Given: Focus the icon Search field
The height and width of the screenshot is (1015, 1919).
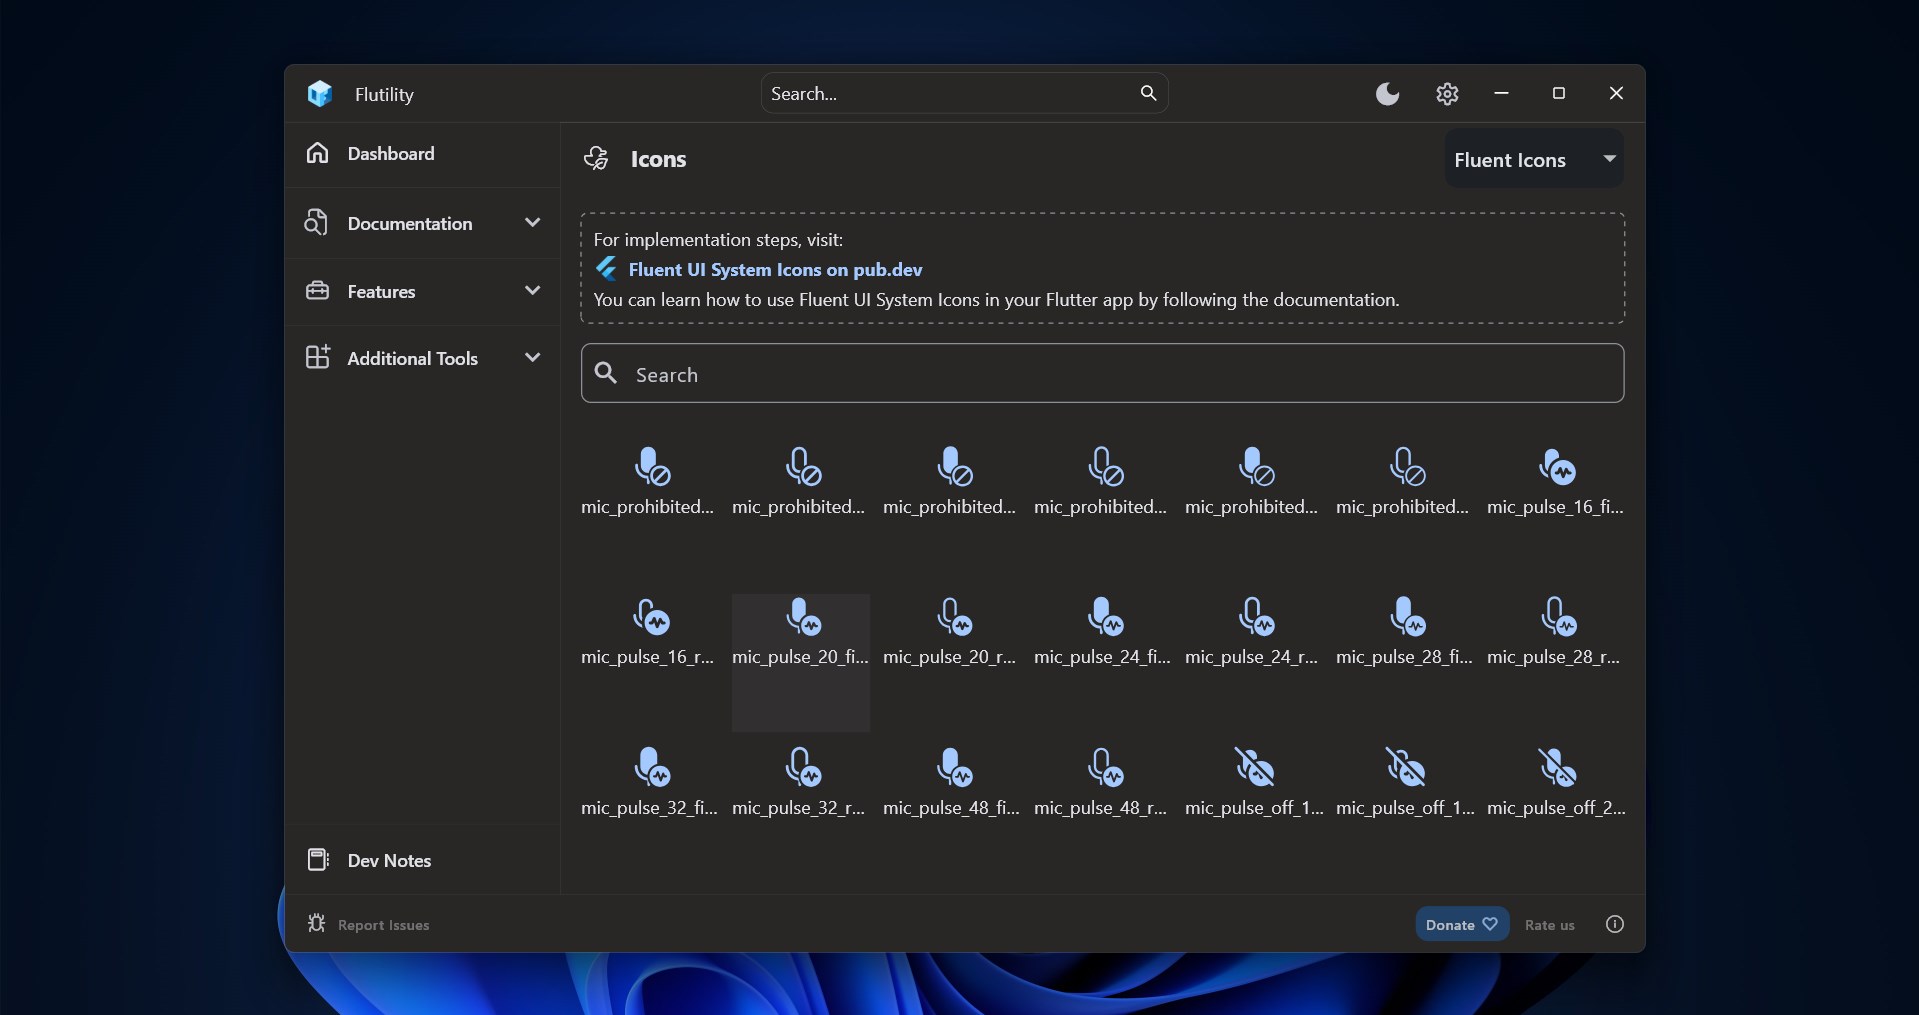Looking at the screenshot, I should point(1102,373).
